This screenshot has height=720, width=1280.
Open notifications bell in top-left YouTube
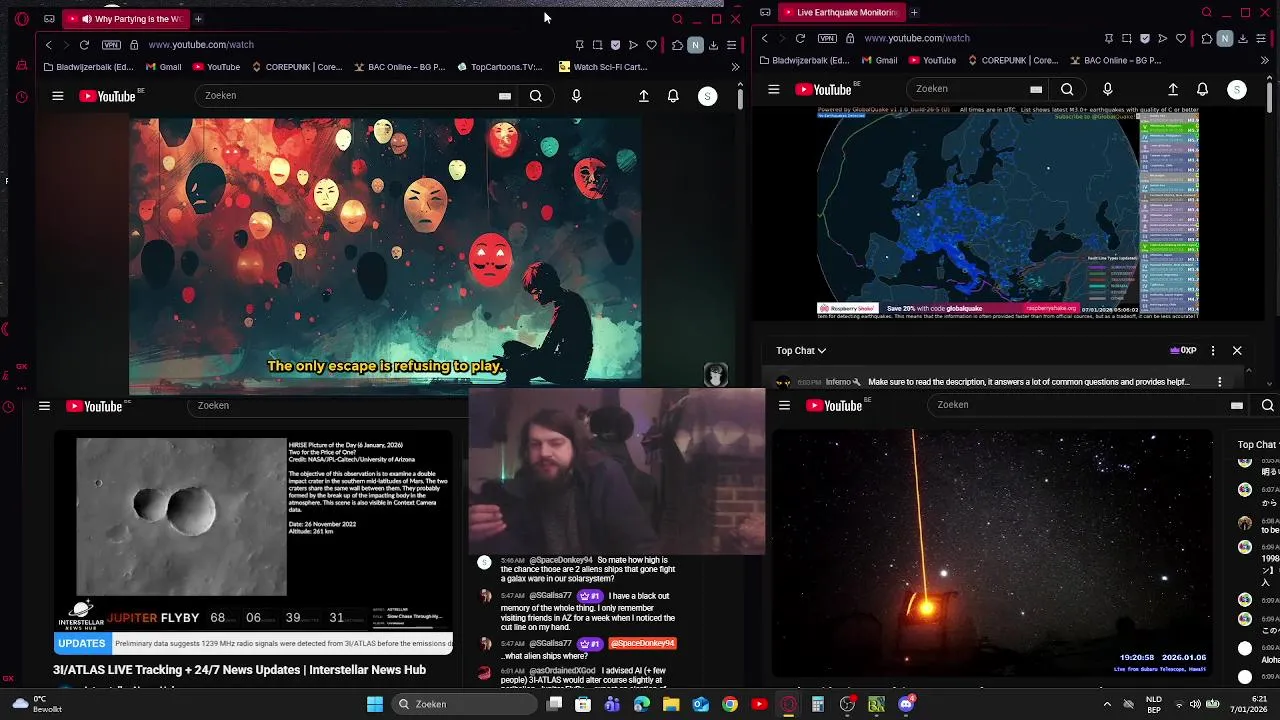(x=673, y=96)
